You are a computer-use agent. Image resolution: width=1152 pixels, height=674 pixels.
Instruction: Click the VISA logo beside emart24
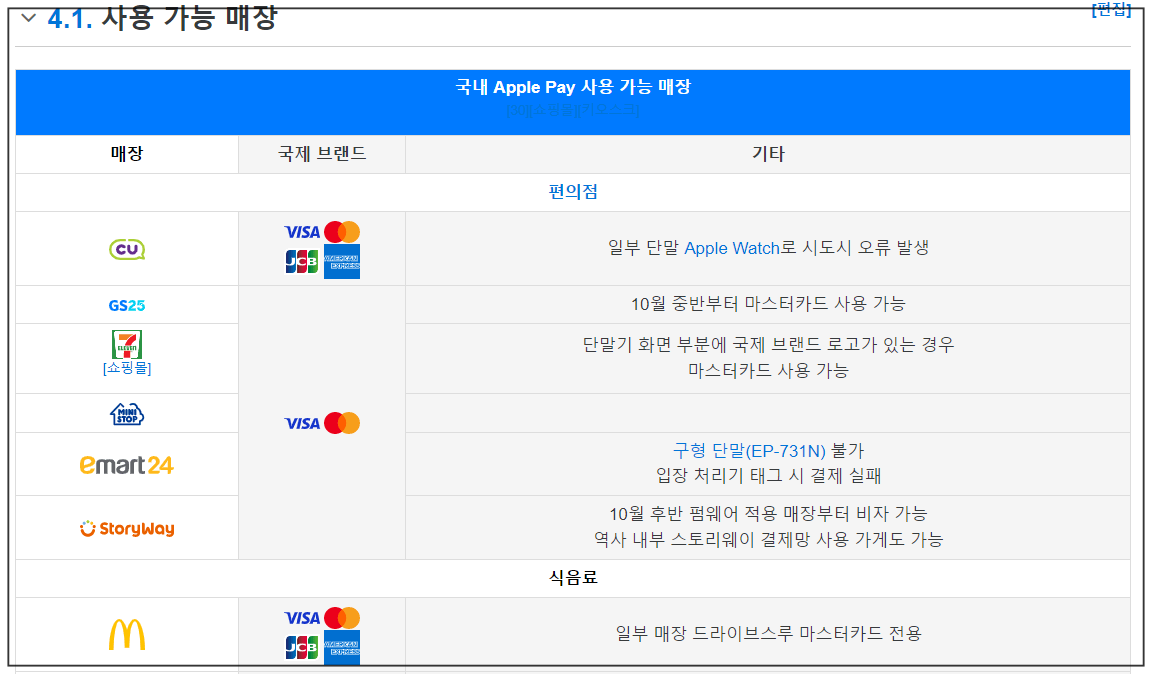click(302, 423)
